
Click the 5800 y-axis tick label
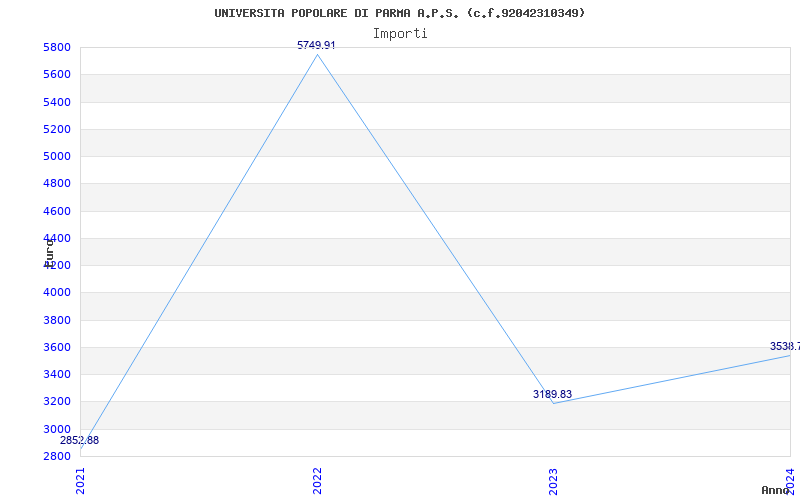click(57, 48)
